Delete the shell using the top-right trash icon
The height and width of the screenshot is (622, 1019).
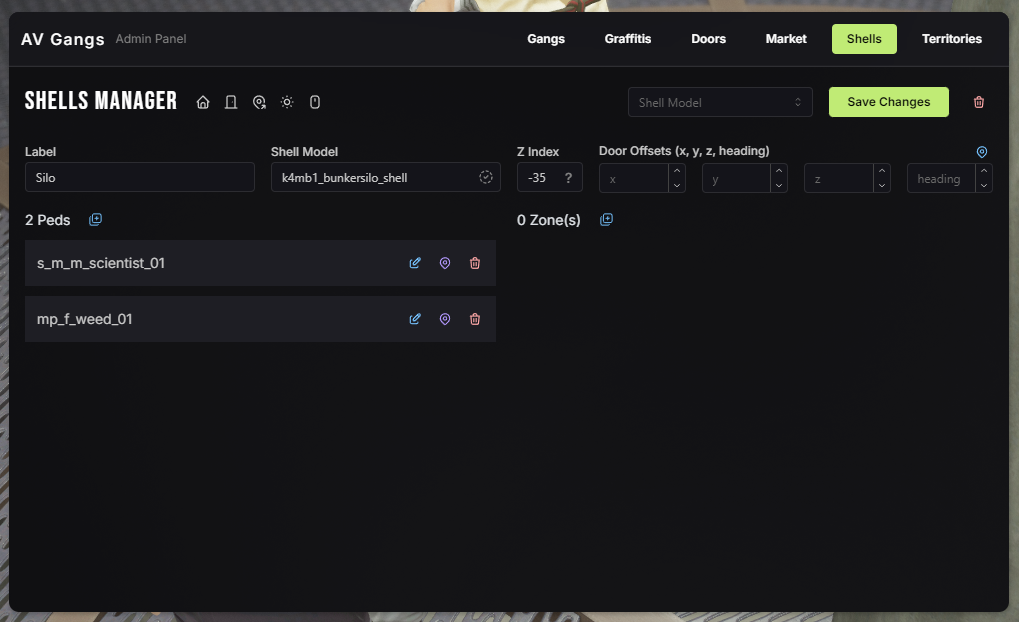coord(979,102)
